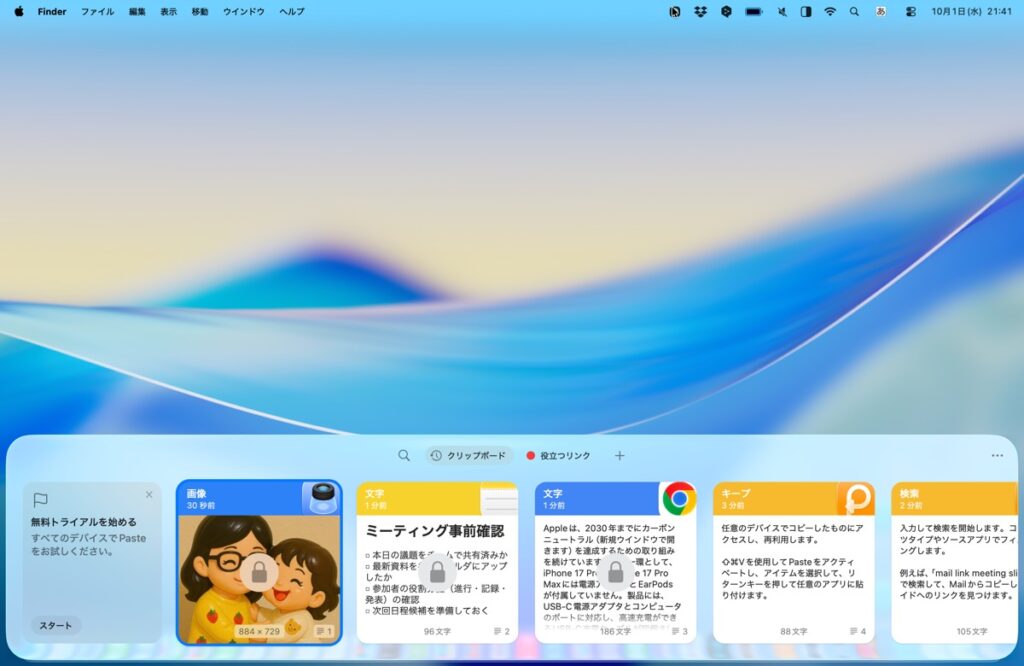Screen dimensions: 1024x666
Task: Select the 画像 clipboard image card
Action: coord(259,563)
